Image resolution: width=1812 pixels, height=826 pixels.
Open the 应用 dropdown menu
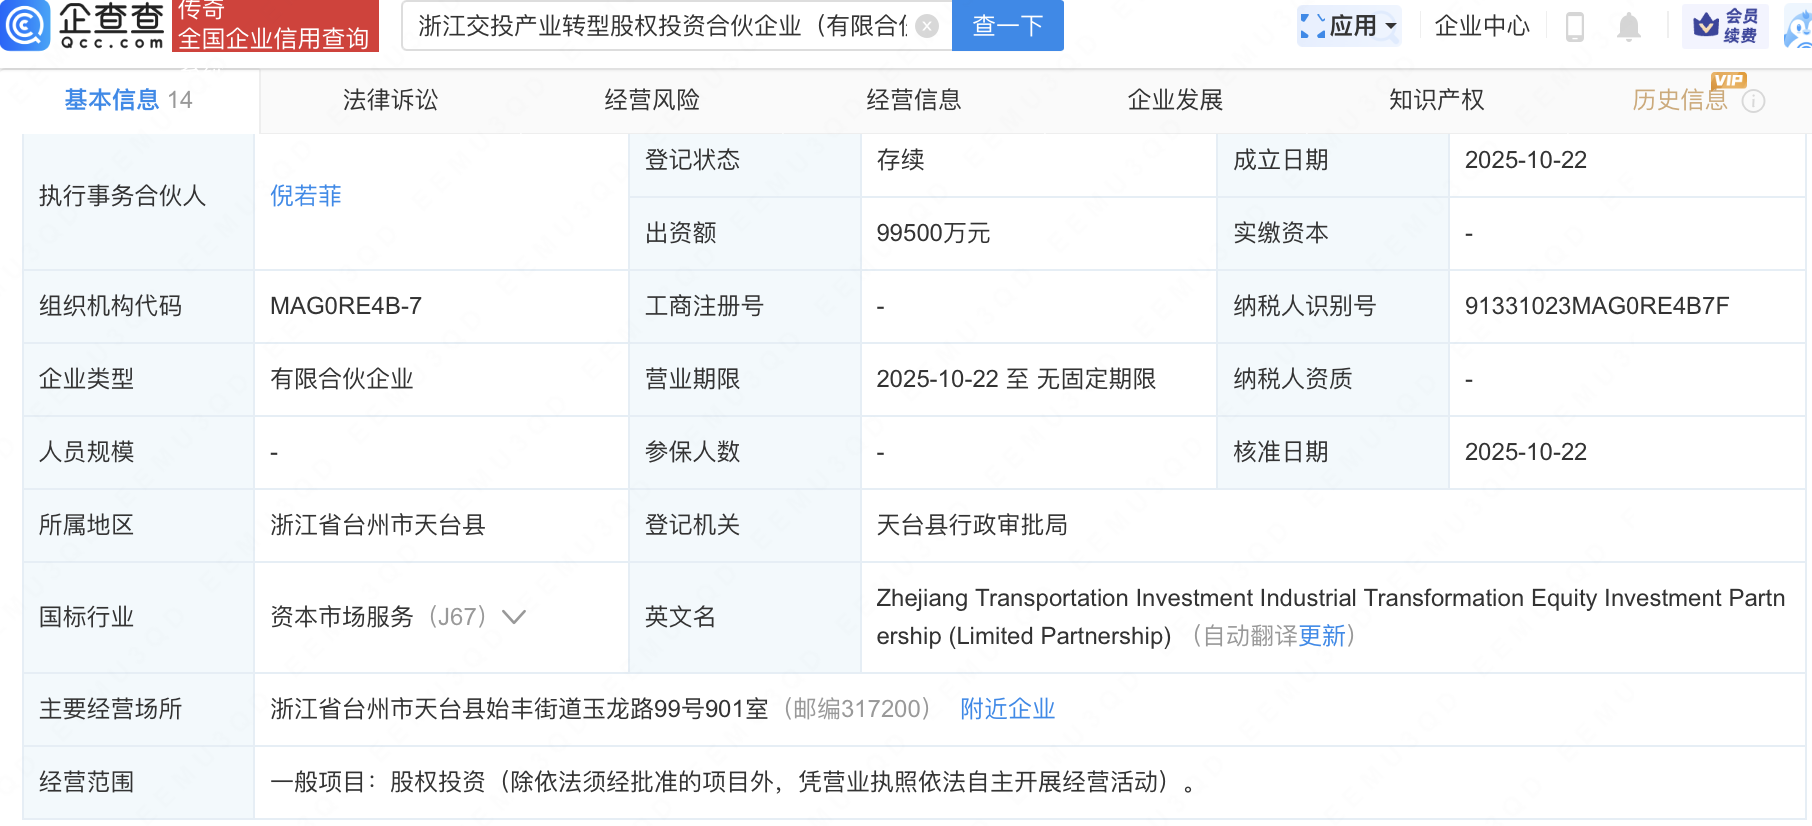1349,26
